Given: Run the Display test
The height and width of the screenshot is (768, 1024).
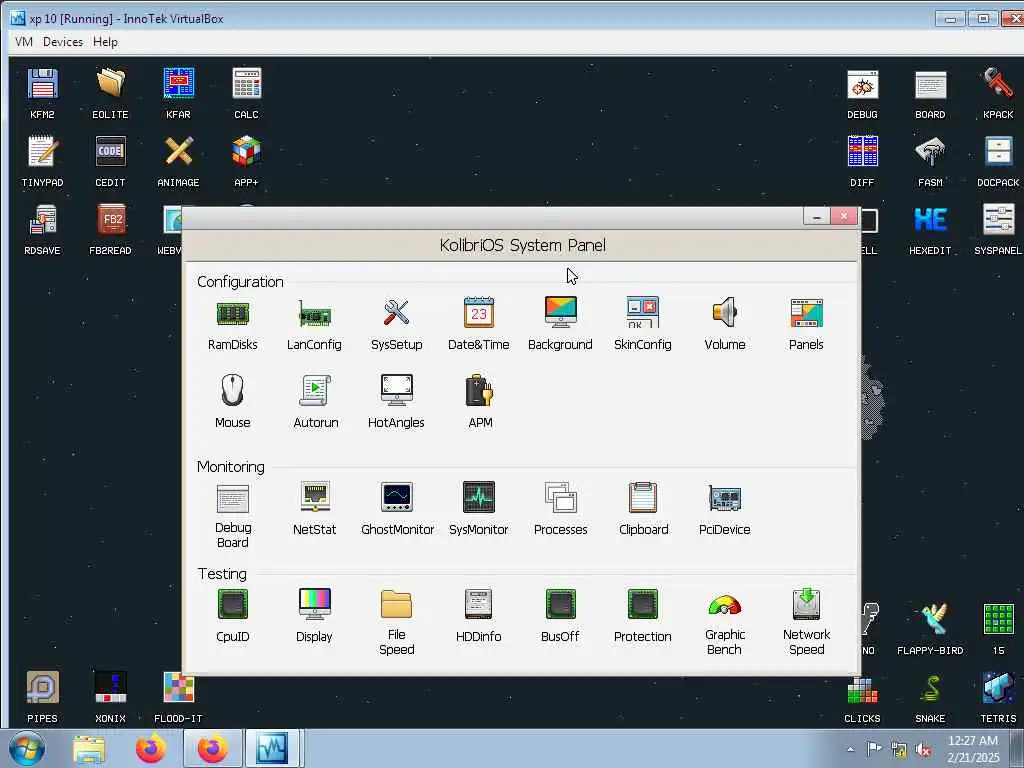Looking at the screenshot, I should (x=314, y=616).
